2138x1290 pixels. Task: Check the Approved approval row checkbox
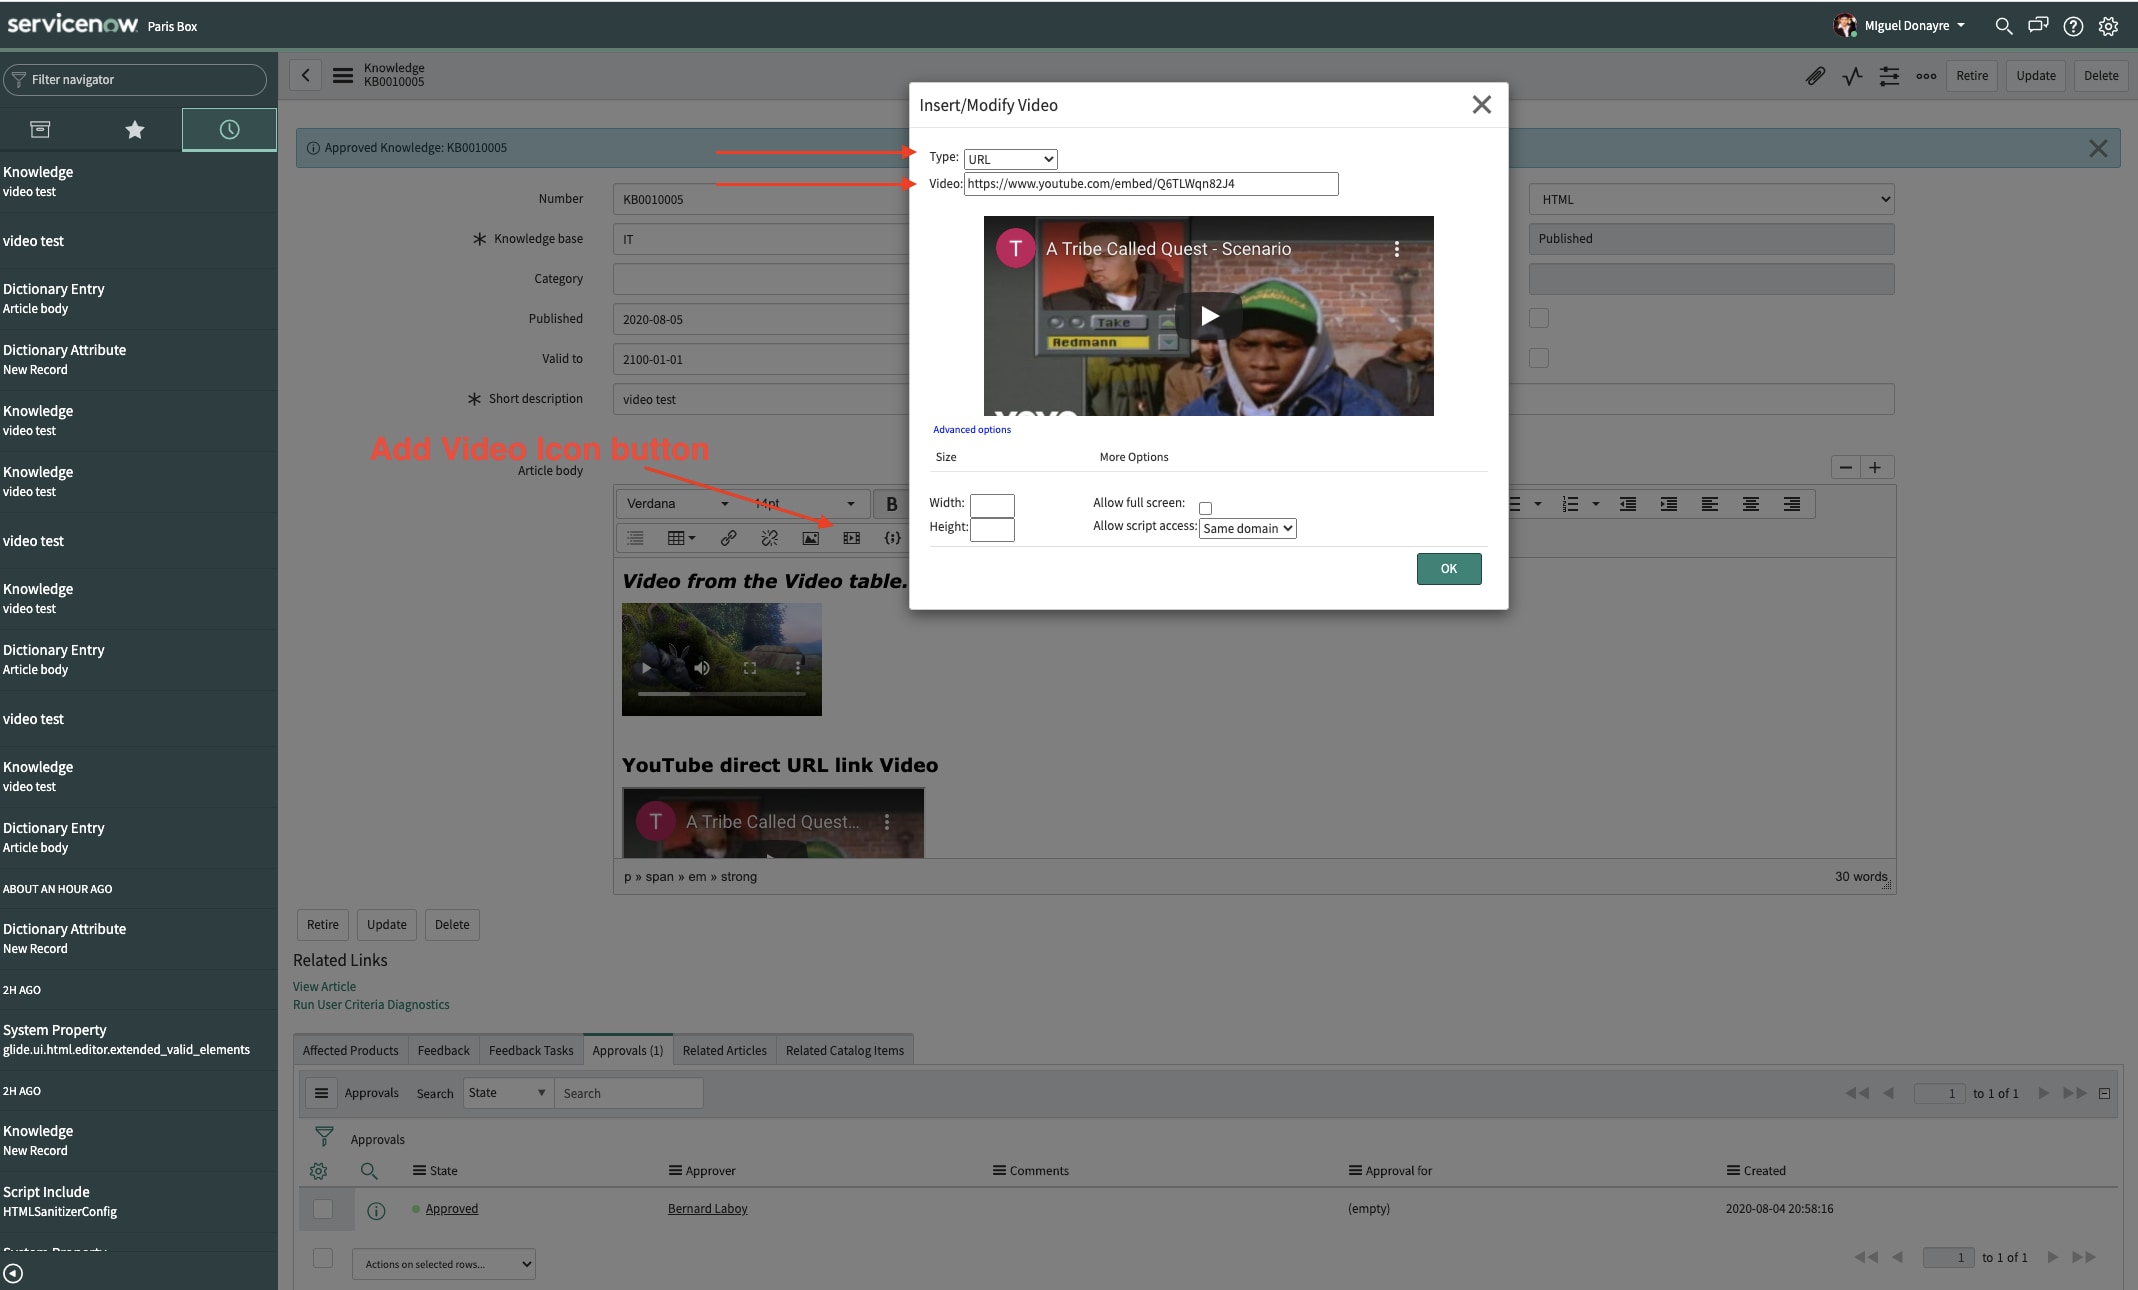(x=323, y=1209)
